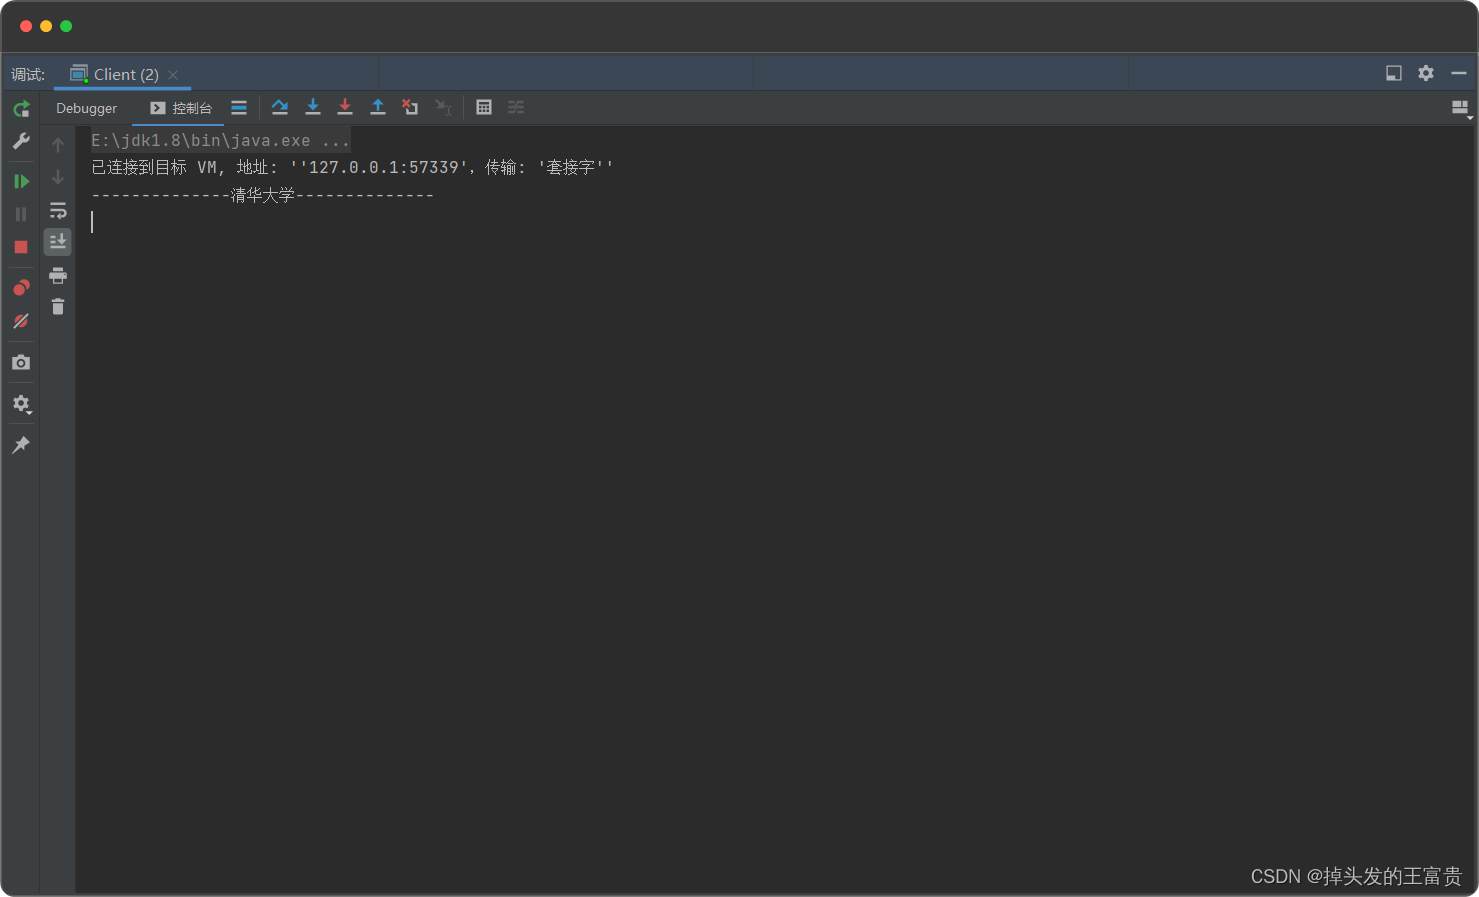
Task: Show execution point icon
Action: (x=239, y=107)
